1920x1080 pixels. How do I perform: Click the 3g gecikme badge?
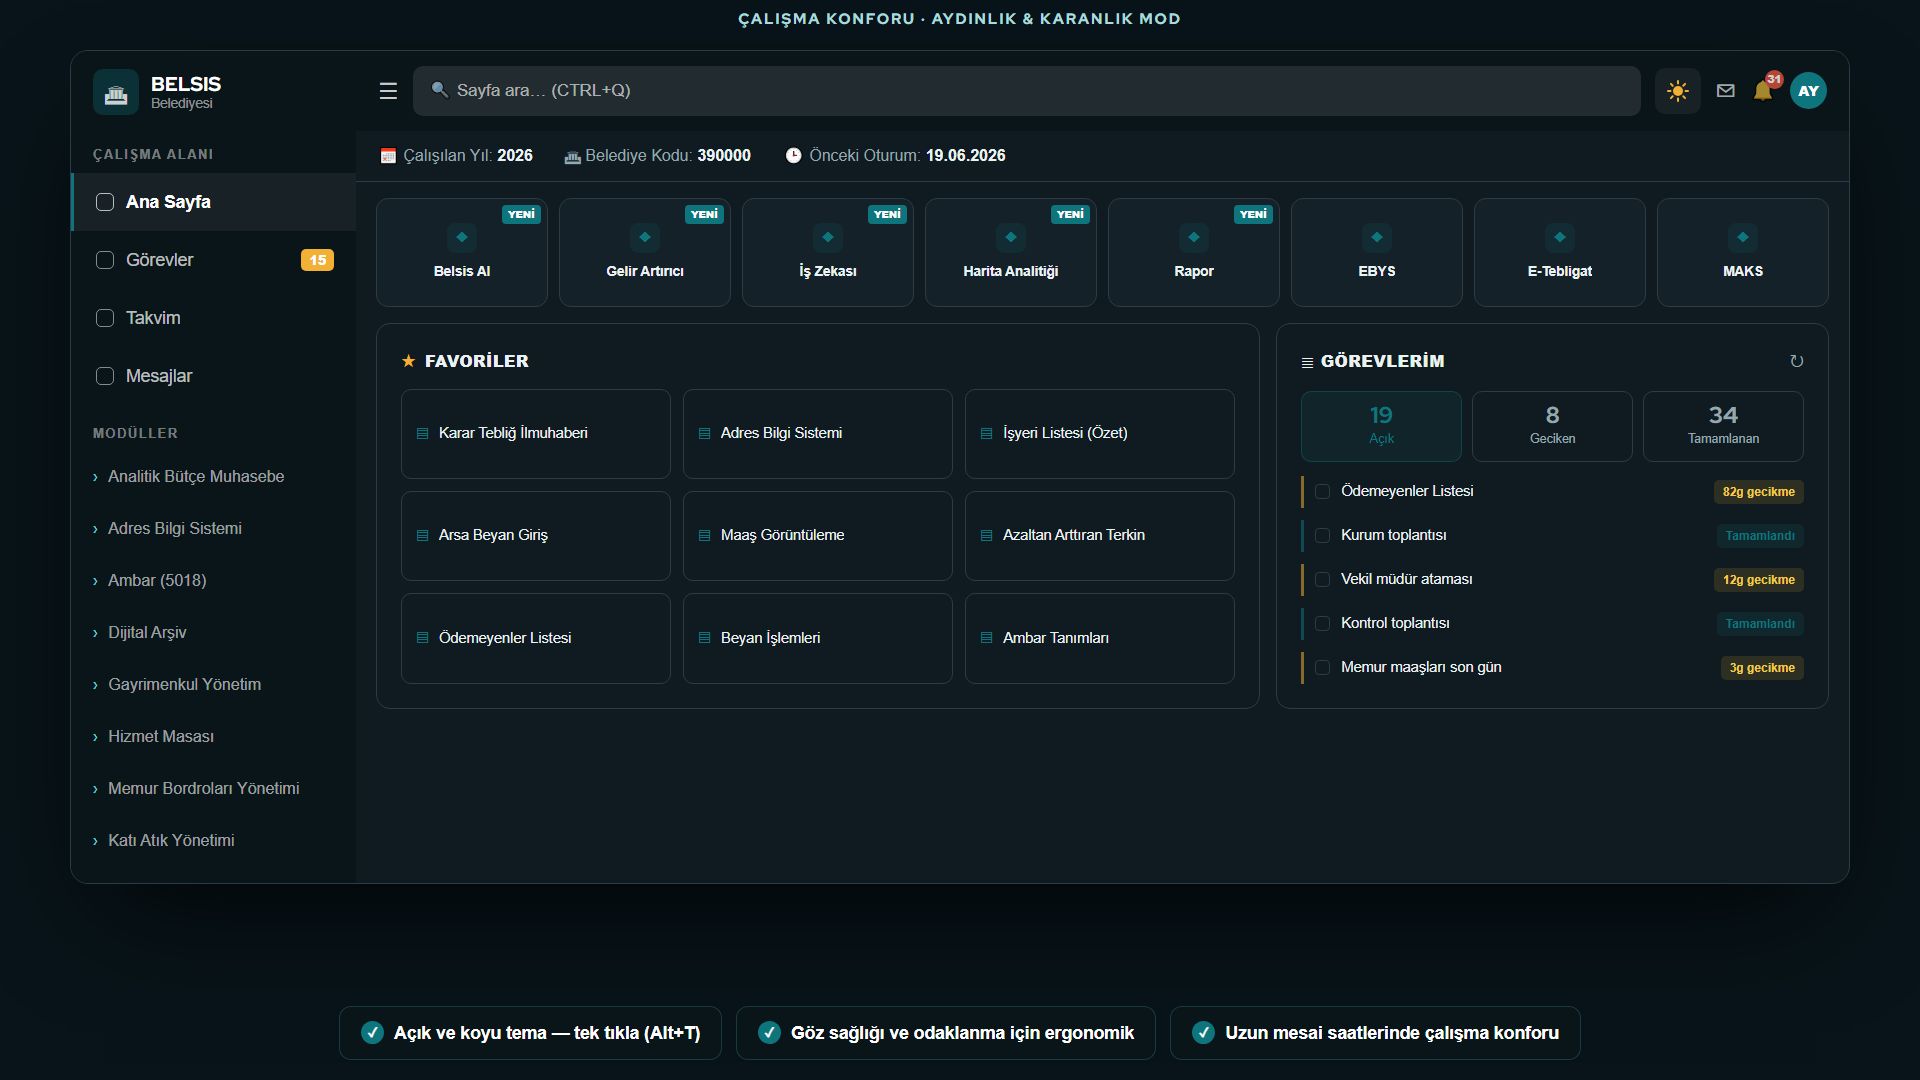click(x=1762, y=668)
